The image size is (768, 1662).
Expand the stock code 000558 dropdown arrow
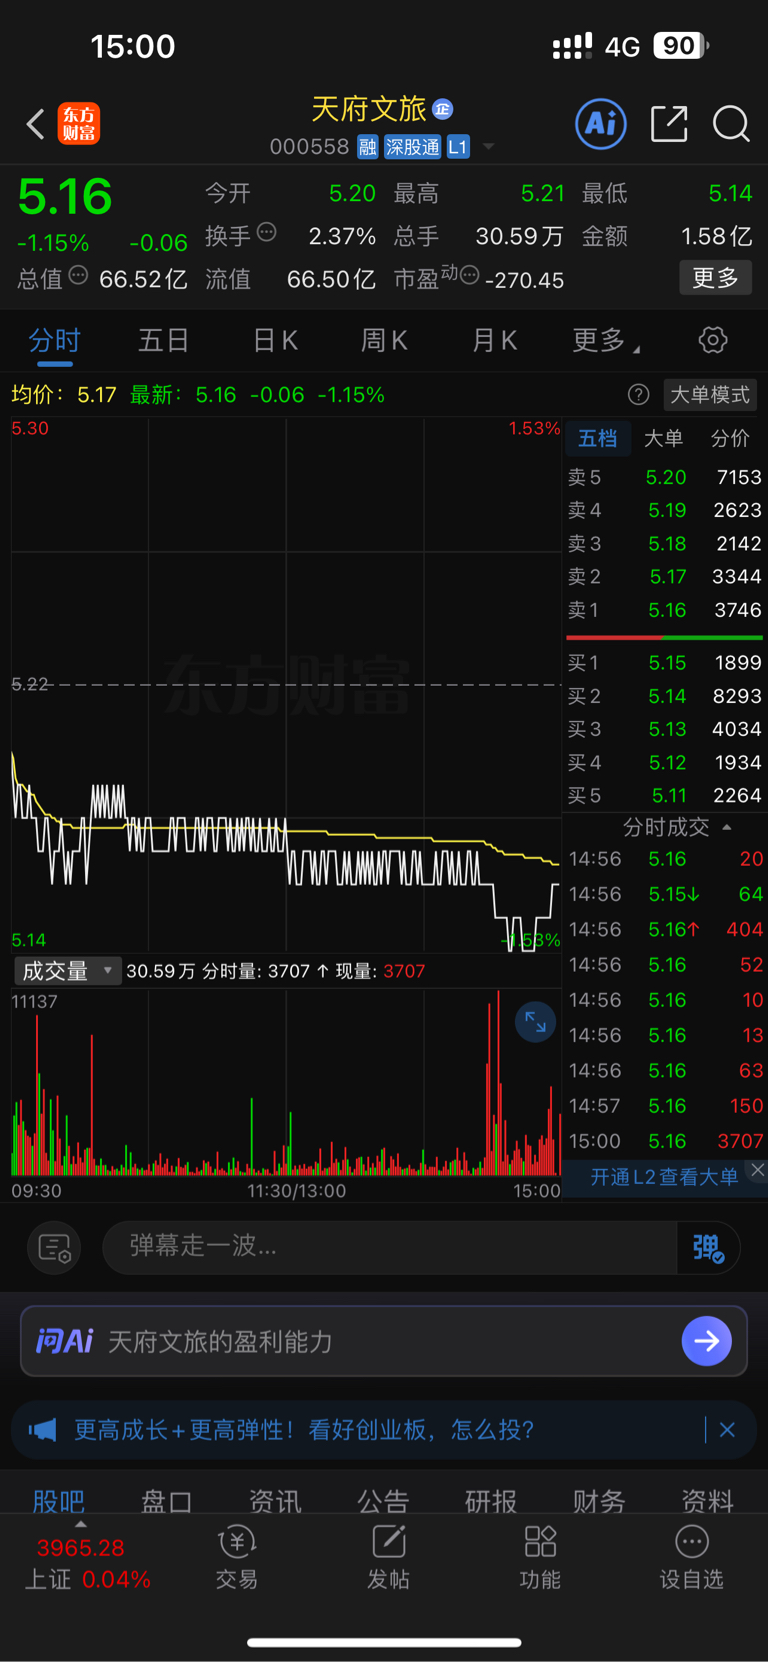(x=488, y=147)
